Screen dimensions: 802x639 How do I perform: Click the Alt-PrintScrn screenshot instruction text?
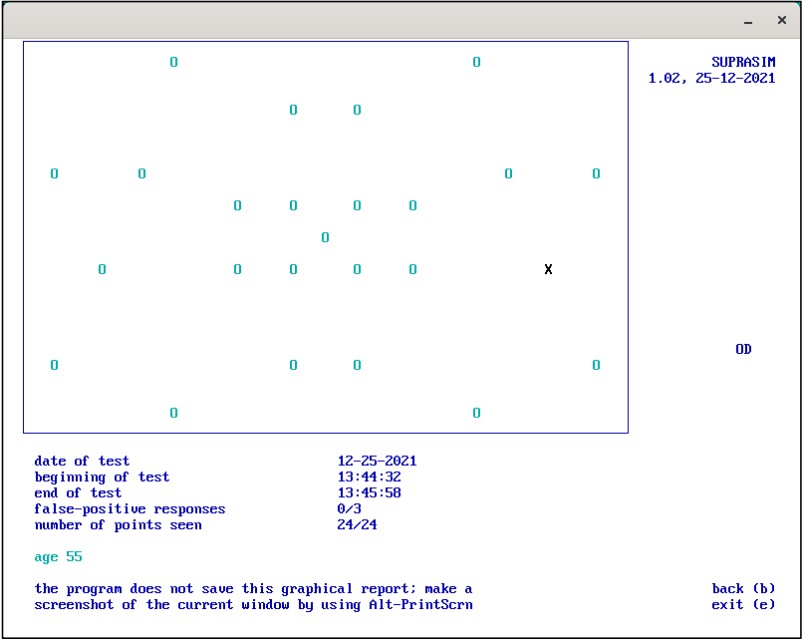pyautogui.click(x=253, y=605)
